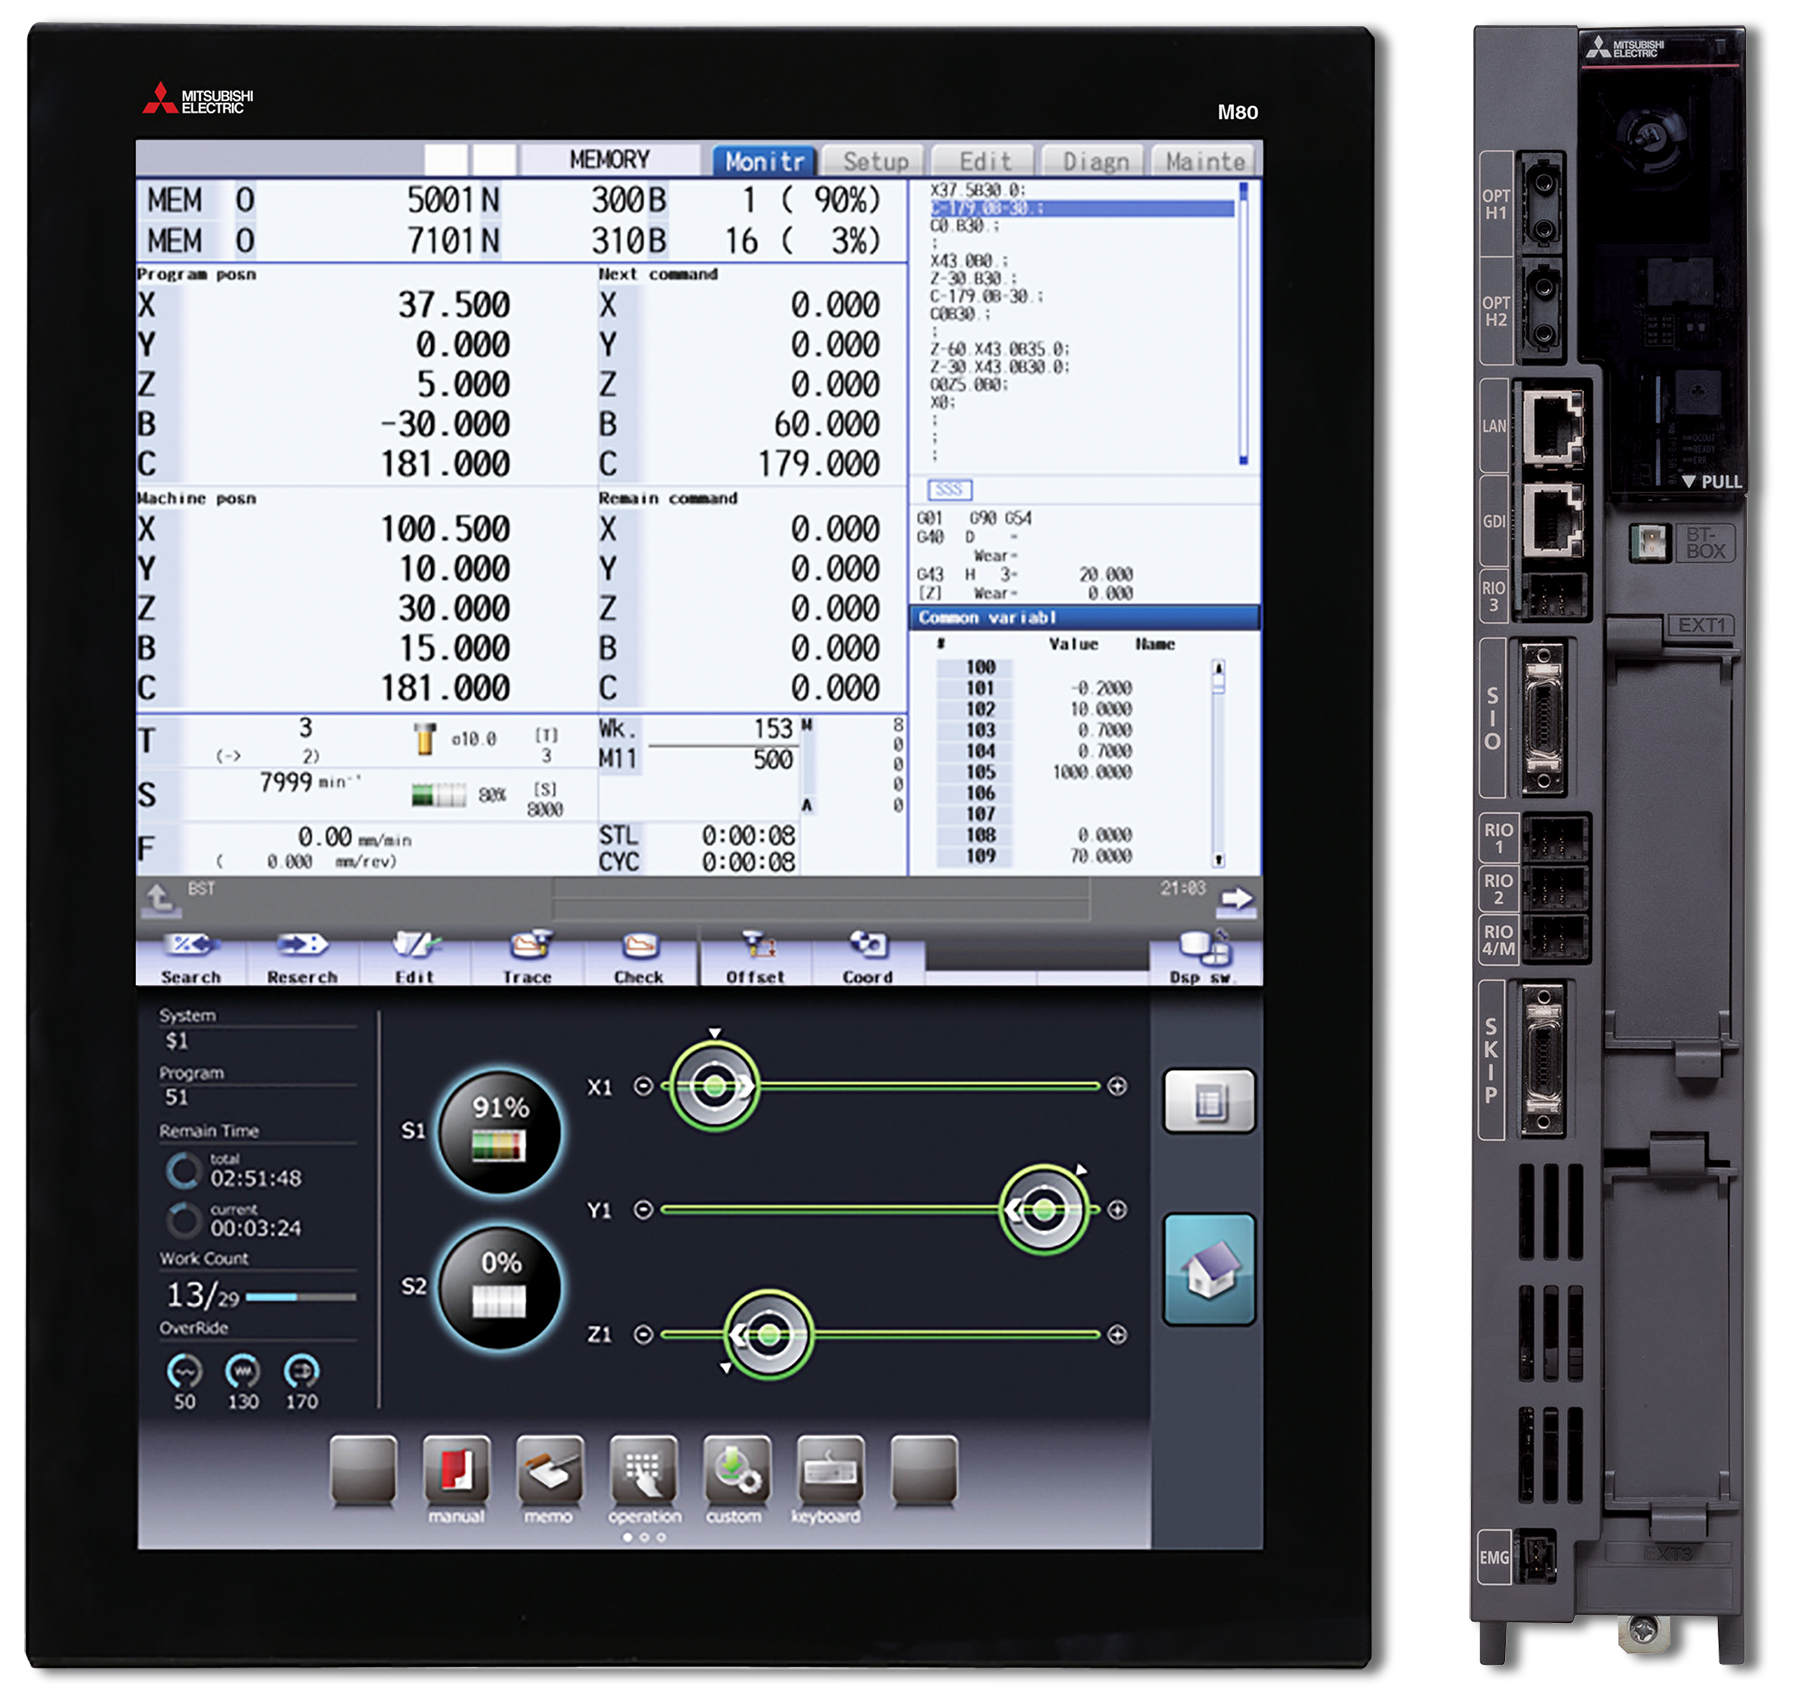Show the on-screen keyboard icon
This screenshot has width=1800, height=1705.
click(x=829, y=1470)
